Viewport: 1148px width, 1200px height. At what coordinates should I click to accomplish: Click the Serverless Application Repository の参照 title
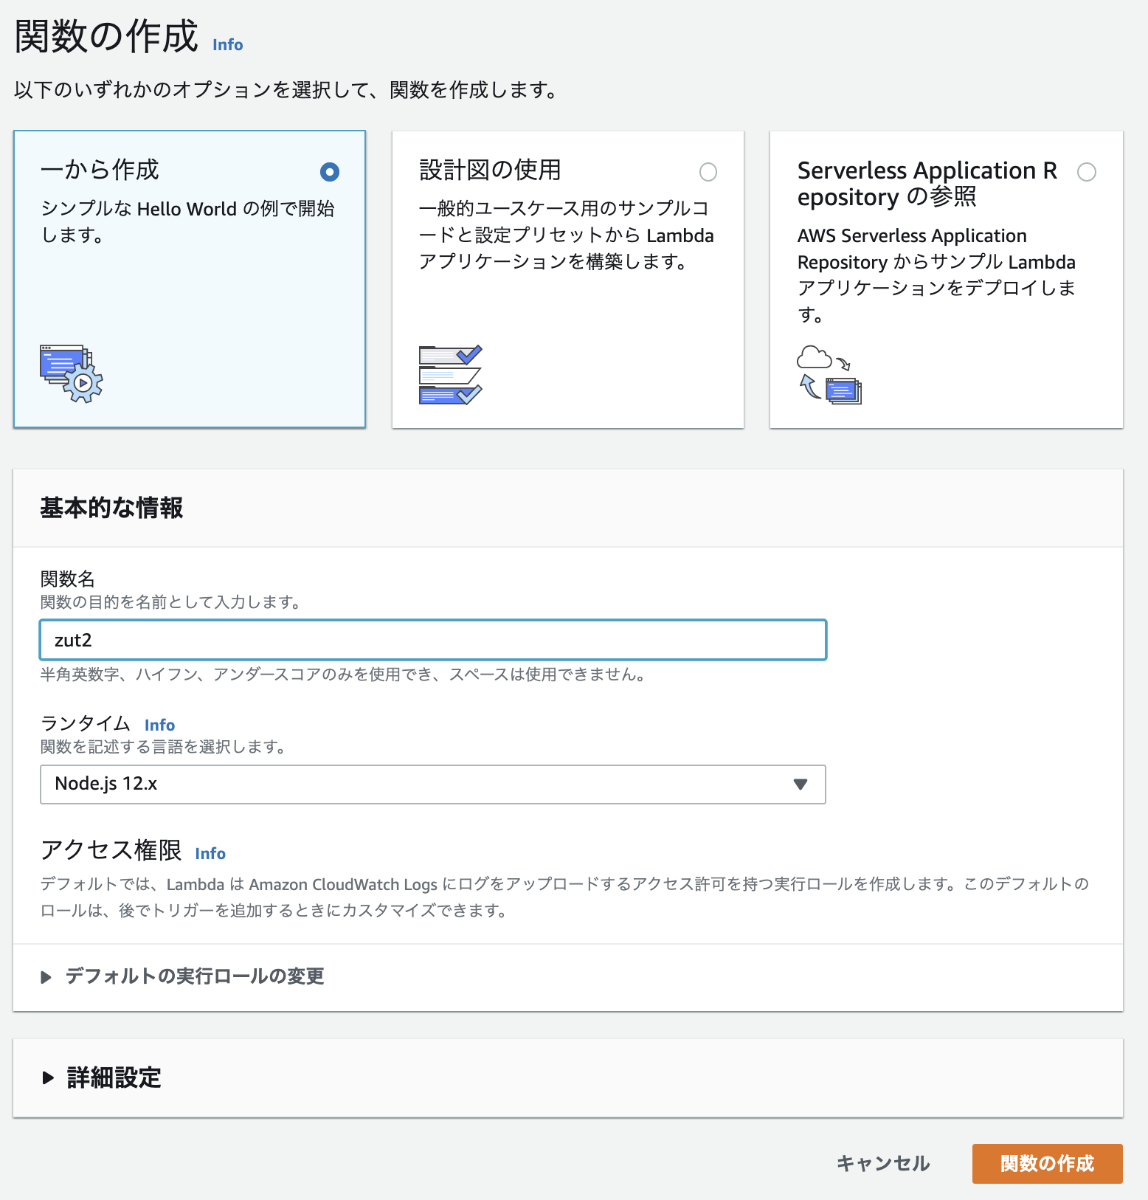927,184
